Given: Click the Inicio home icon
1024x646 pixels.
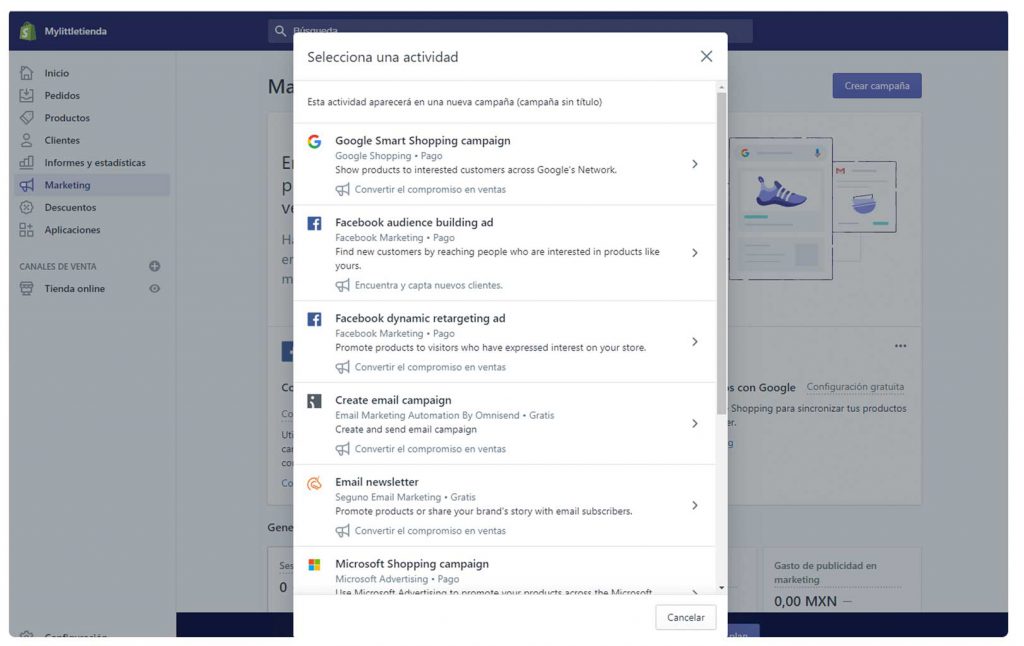Looking at the screenshot, I should point(26,73).
